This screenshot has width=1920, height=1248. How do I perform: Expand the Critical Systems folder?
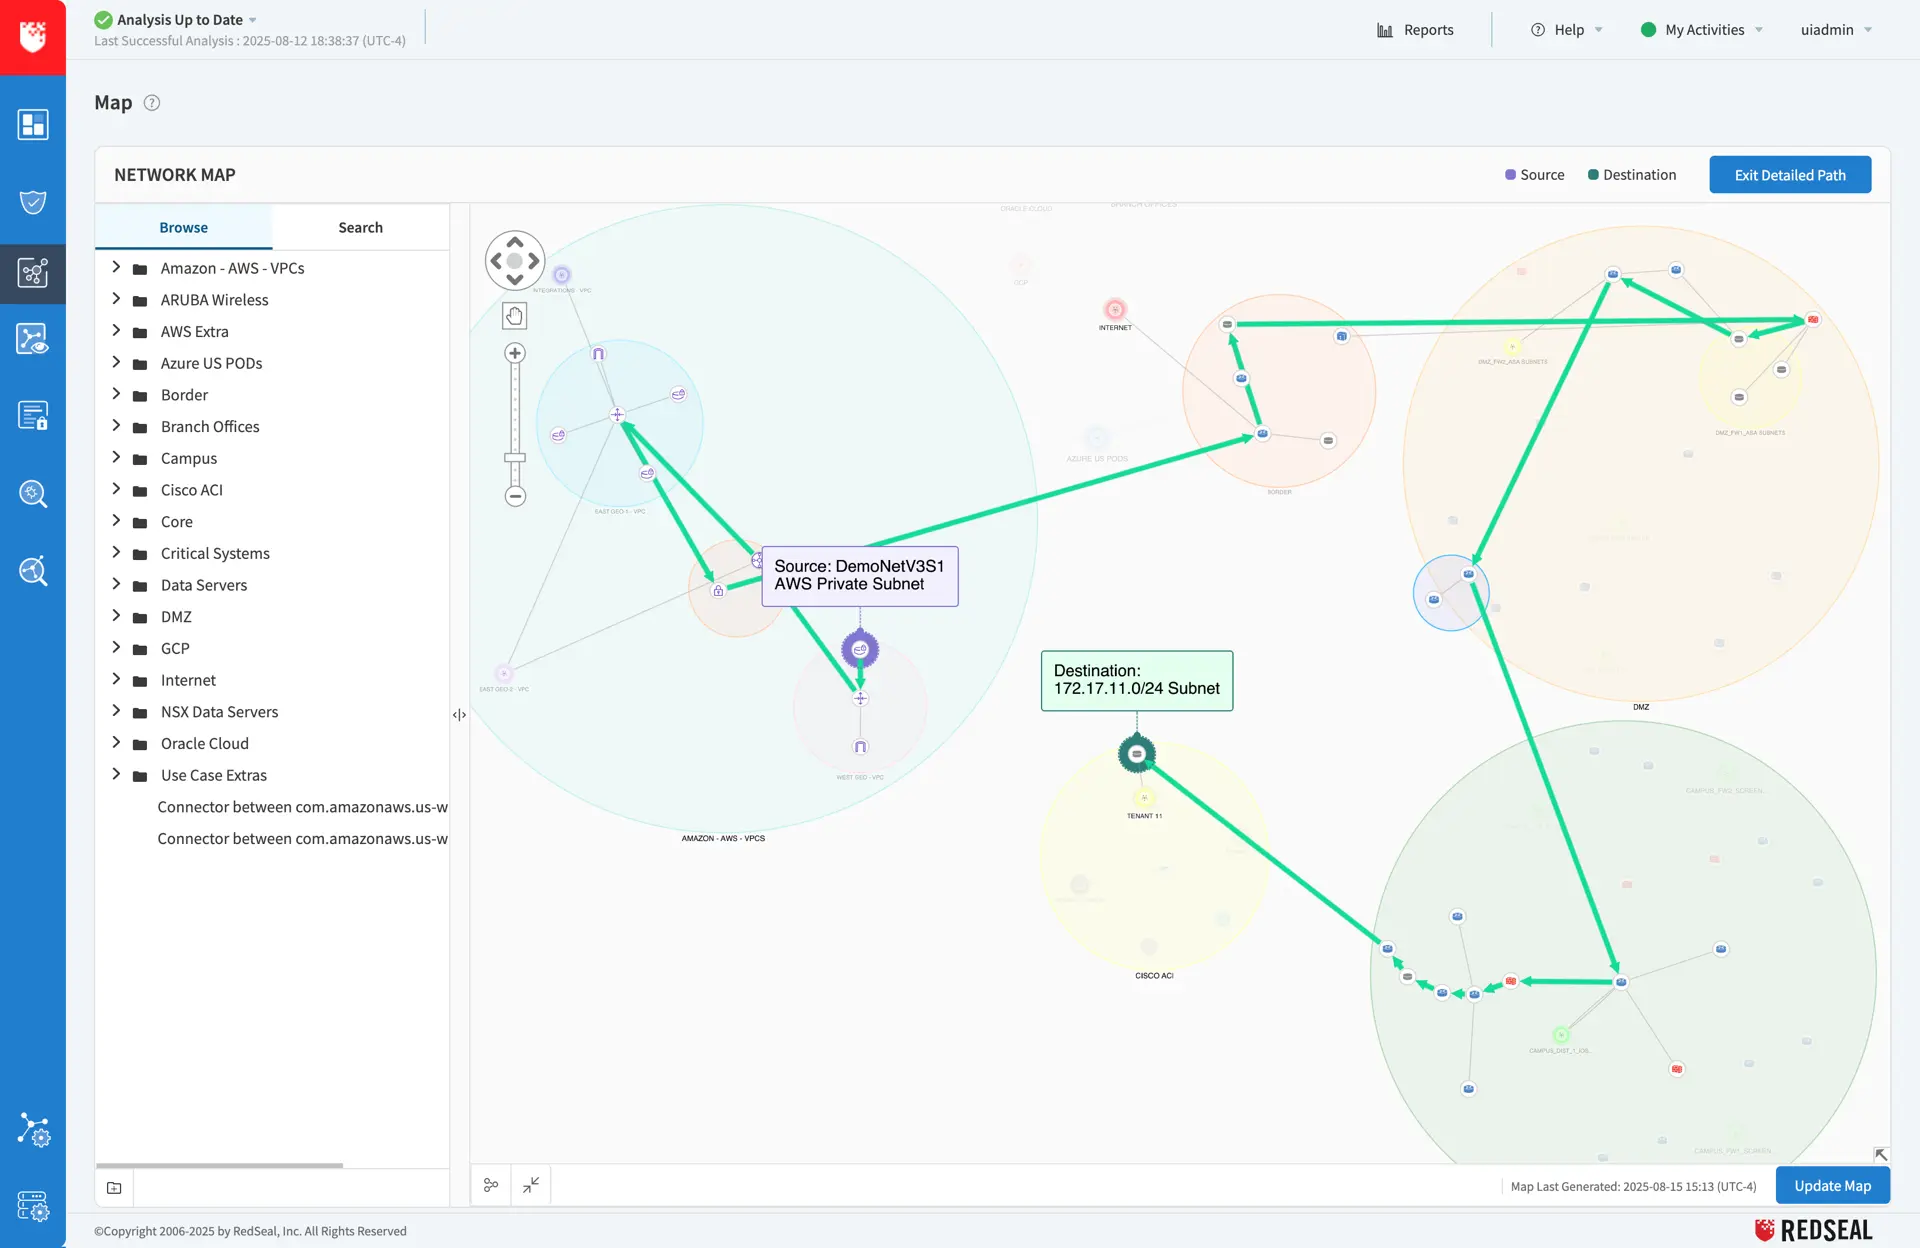tap(116, 552)
